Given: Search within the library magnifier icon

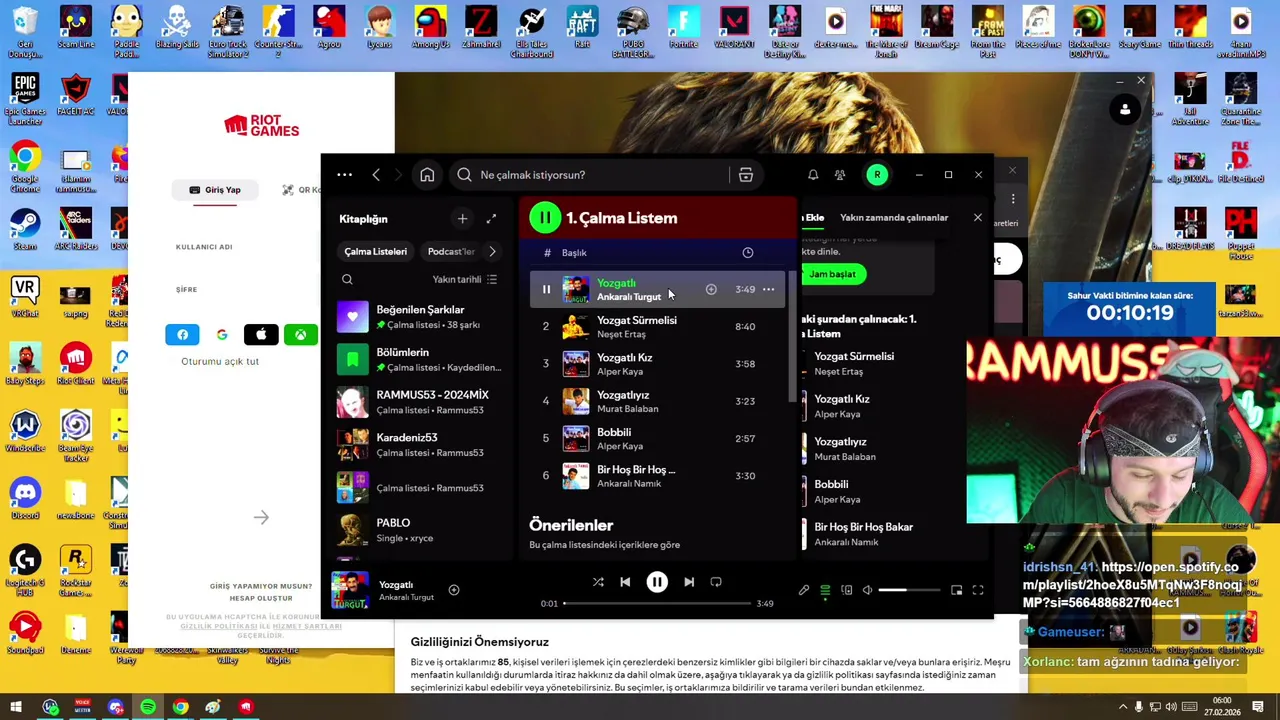Looking at the screenshot, I should pos(347,280).
